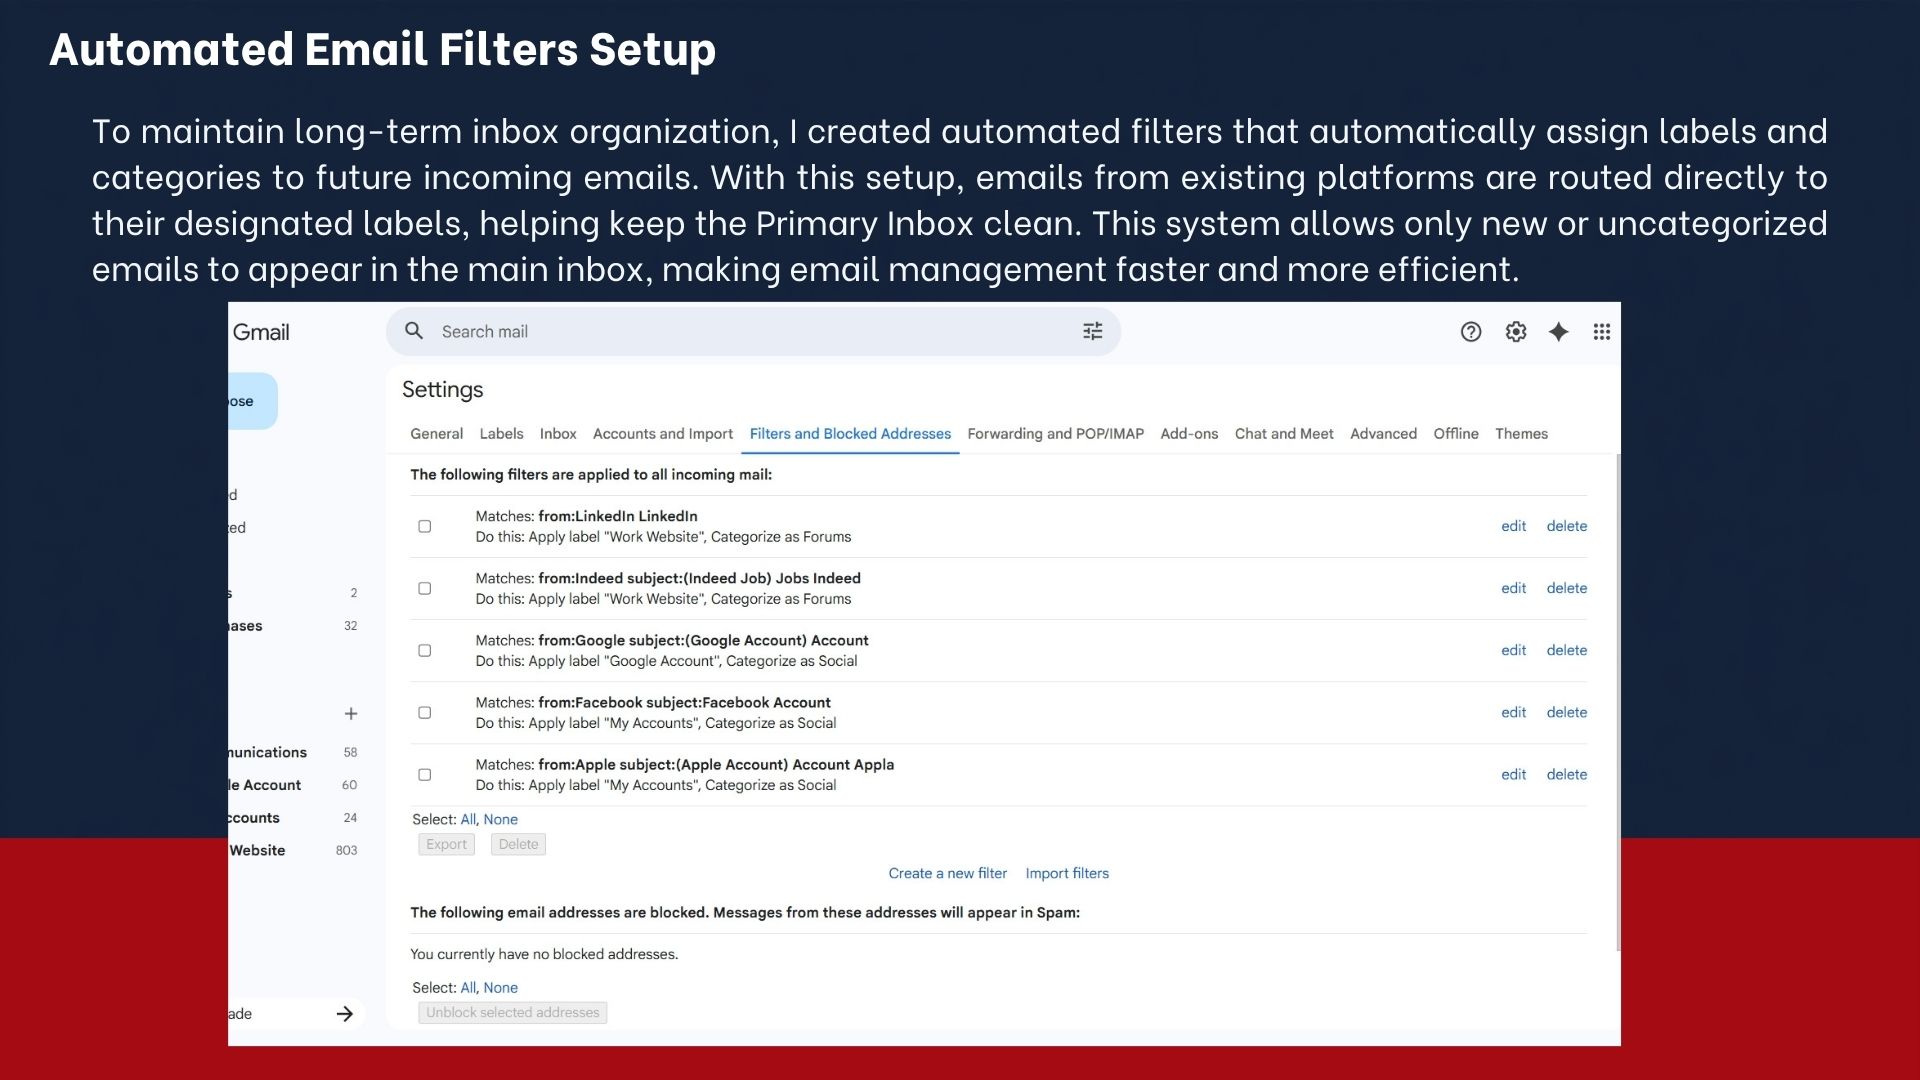Viewport: 1920px width, 1080px height.
Task: Open the Settings gear icon
Action: pyautogui.click(x=1516, y=332)
